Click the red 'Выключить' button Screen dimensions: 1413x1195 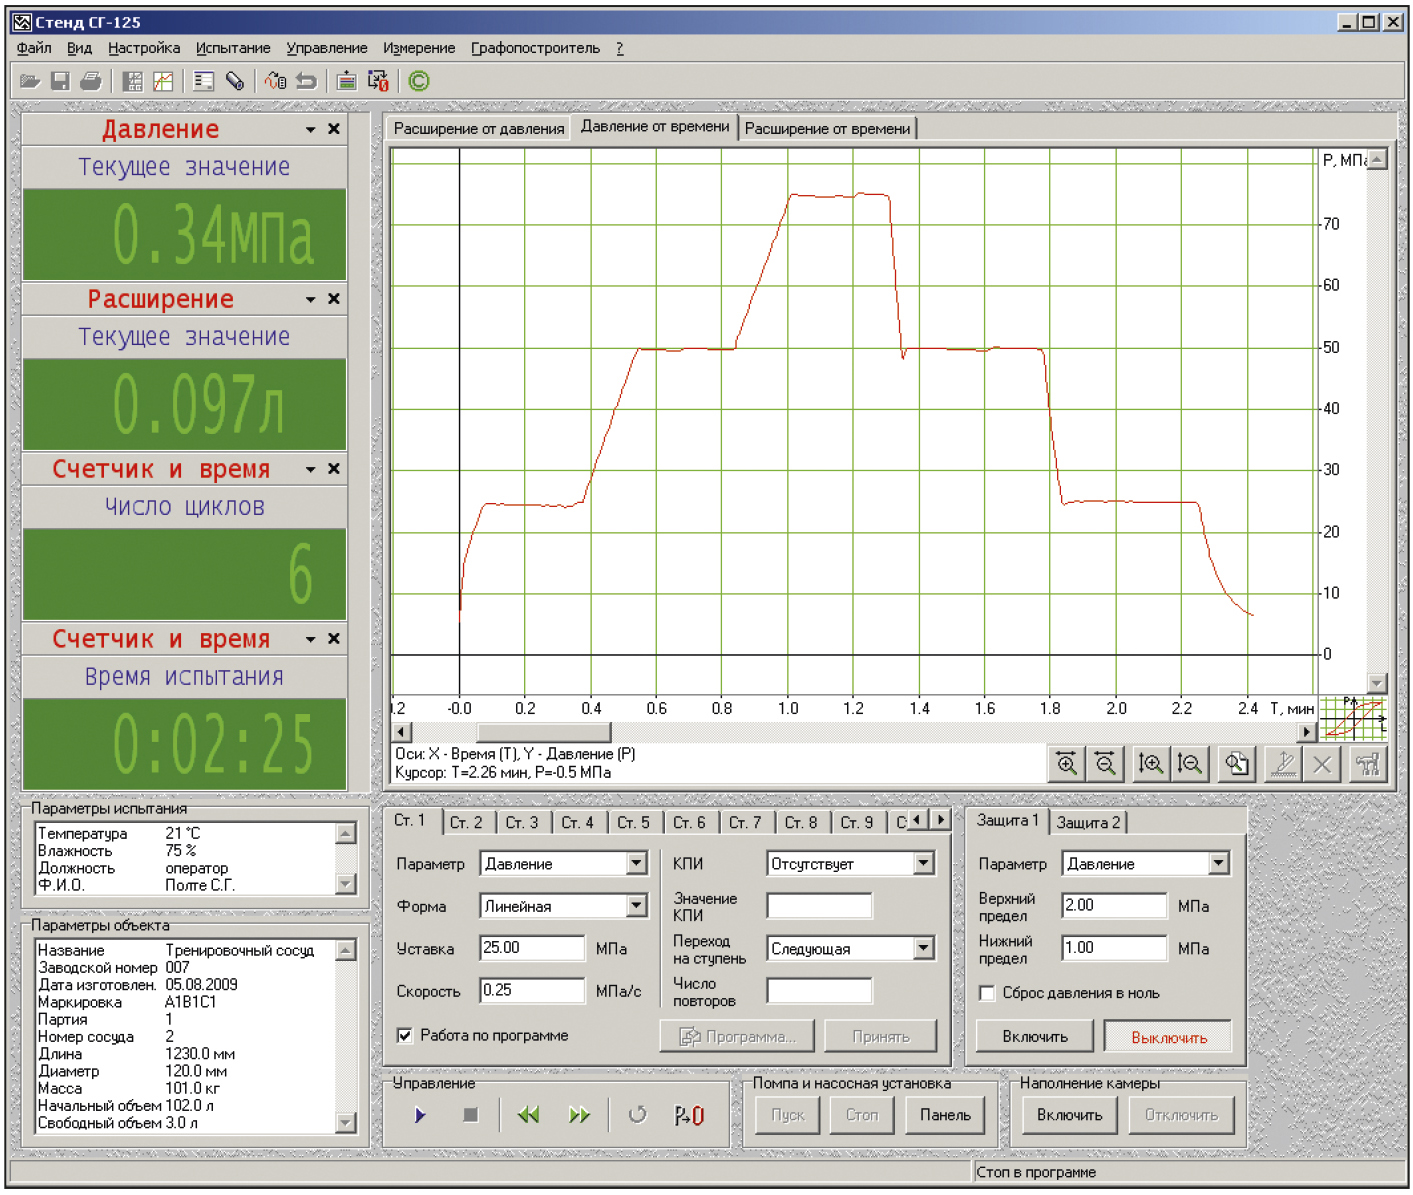tap(1169, 1038)
